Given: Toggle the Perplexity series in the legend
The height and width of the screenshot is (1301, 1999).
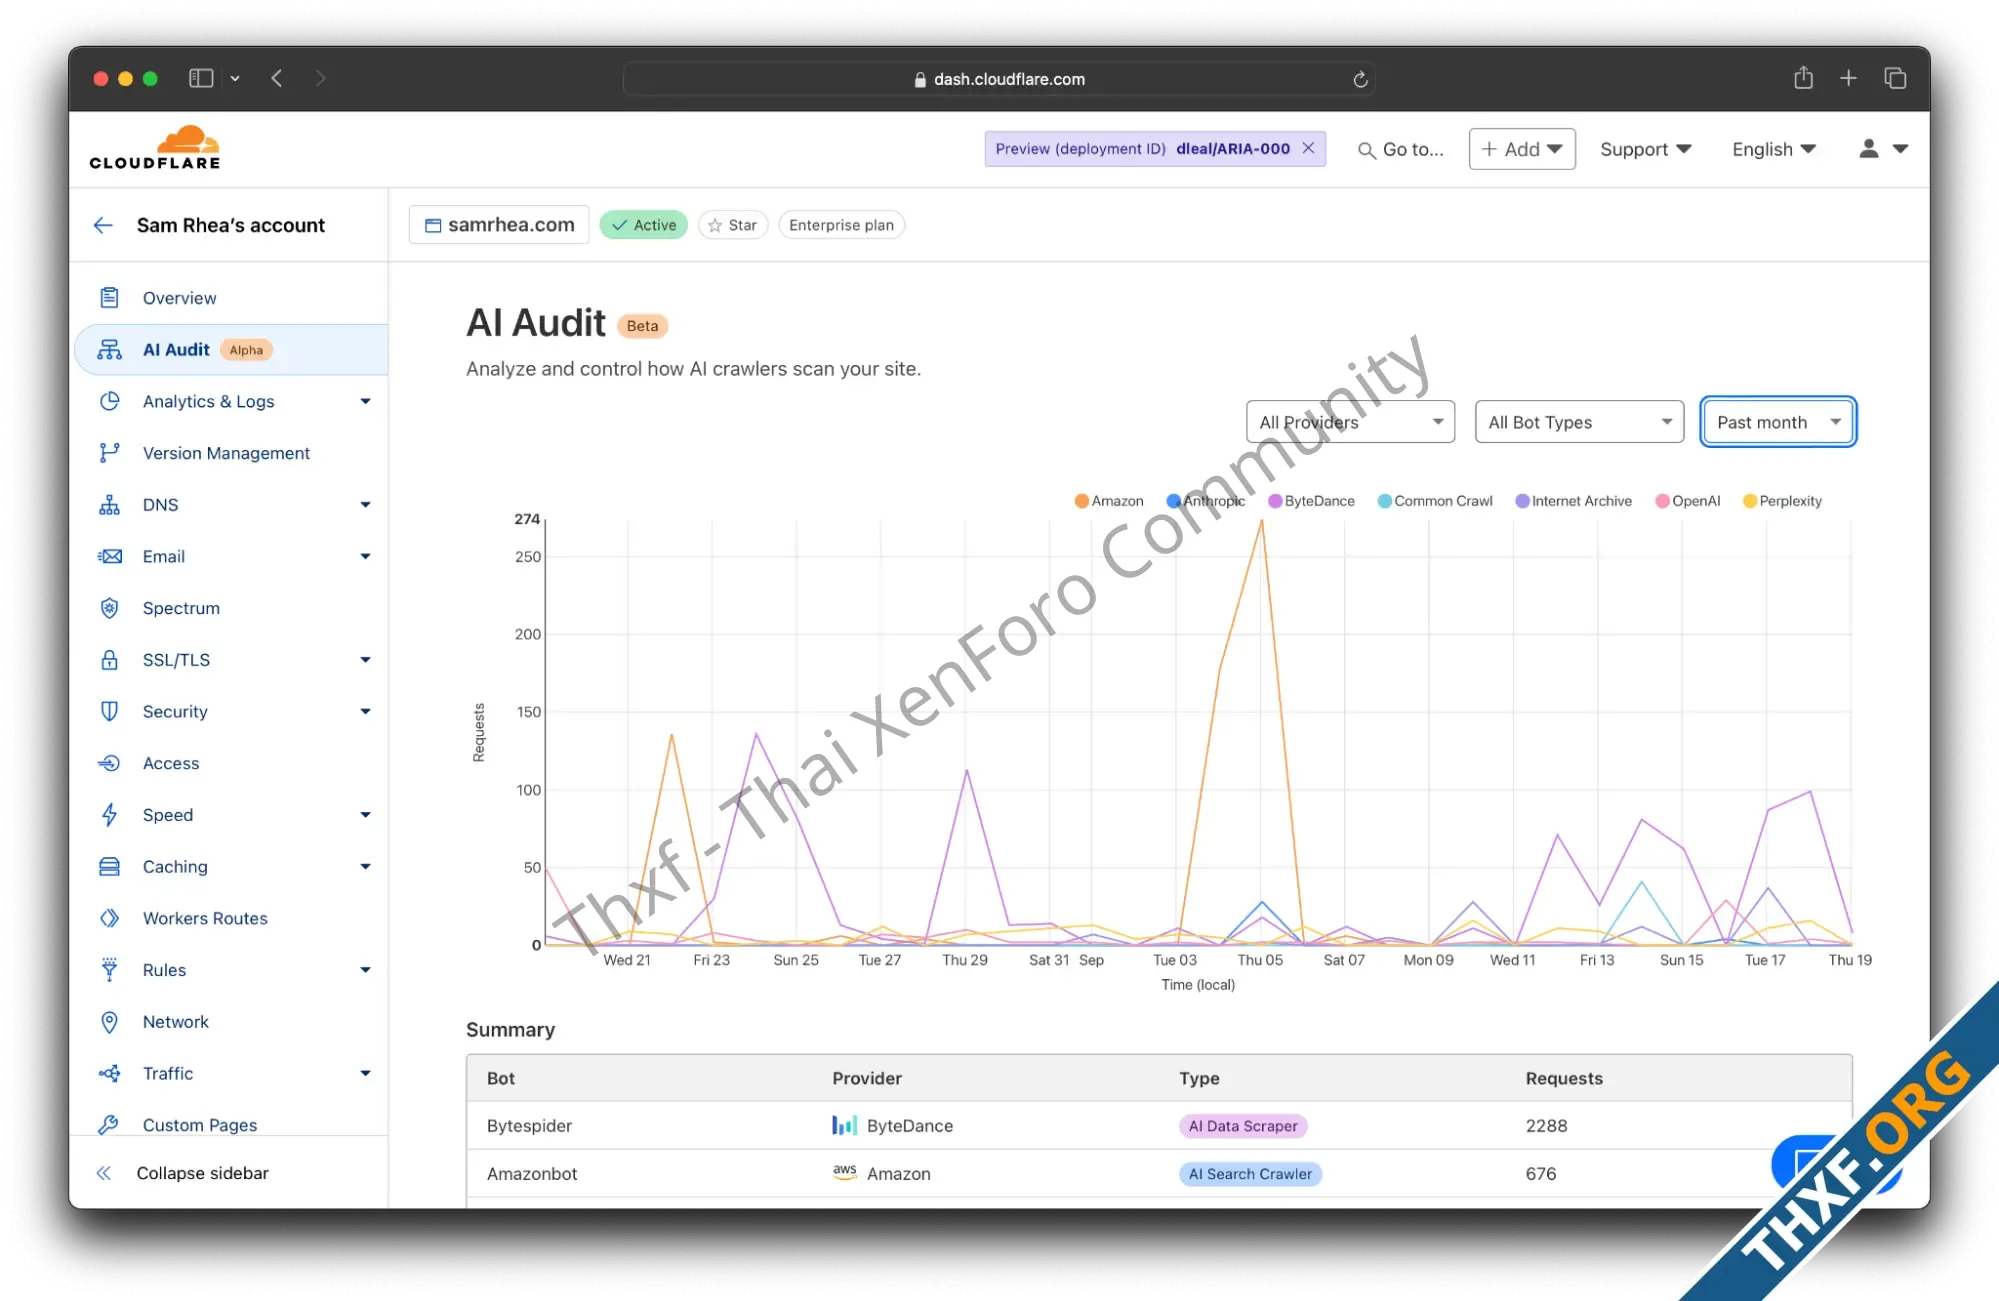Looking at the screenshot, I should point(1782,501).
